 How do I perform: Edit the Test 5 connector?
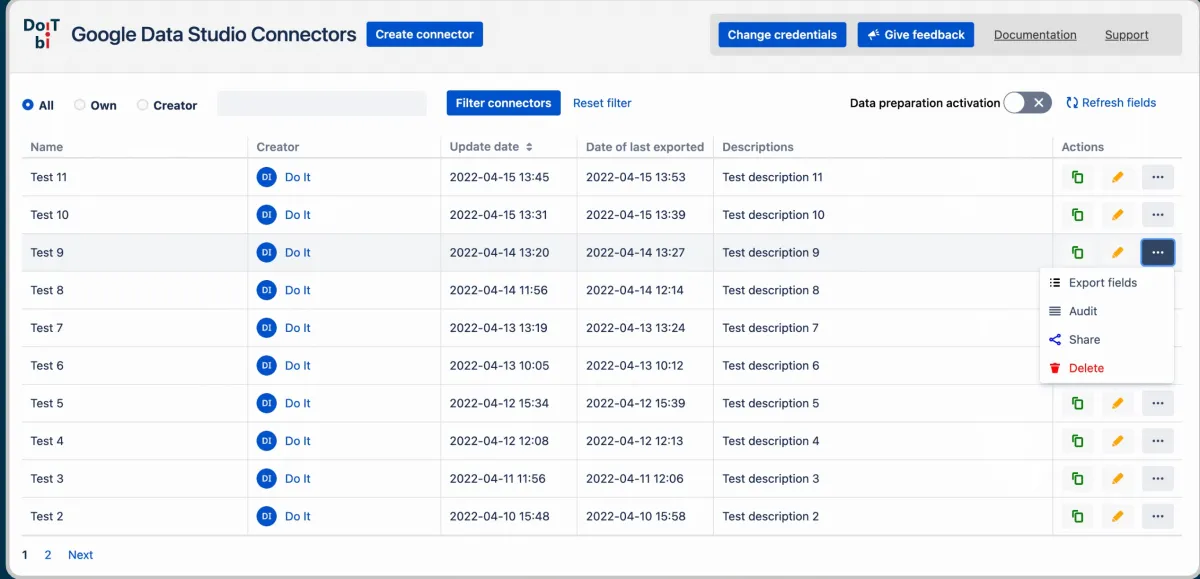tap(1118, 403)
